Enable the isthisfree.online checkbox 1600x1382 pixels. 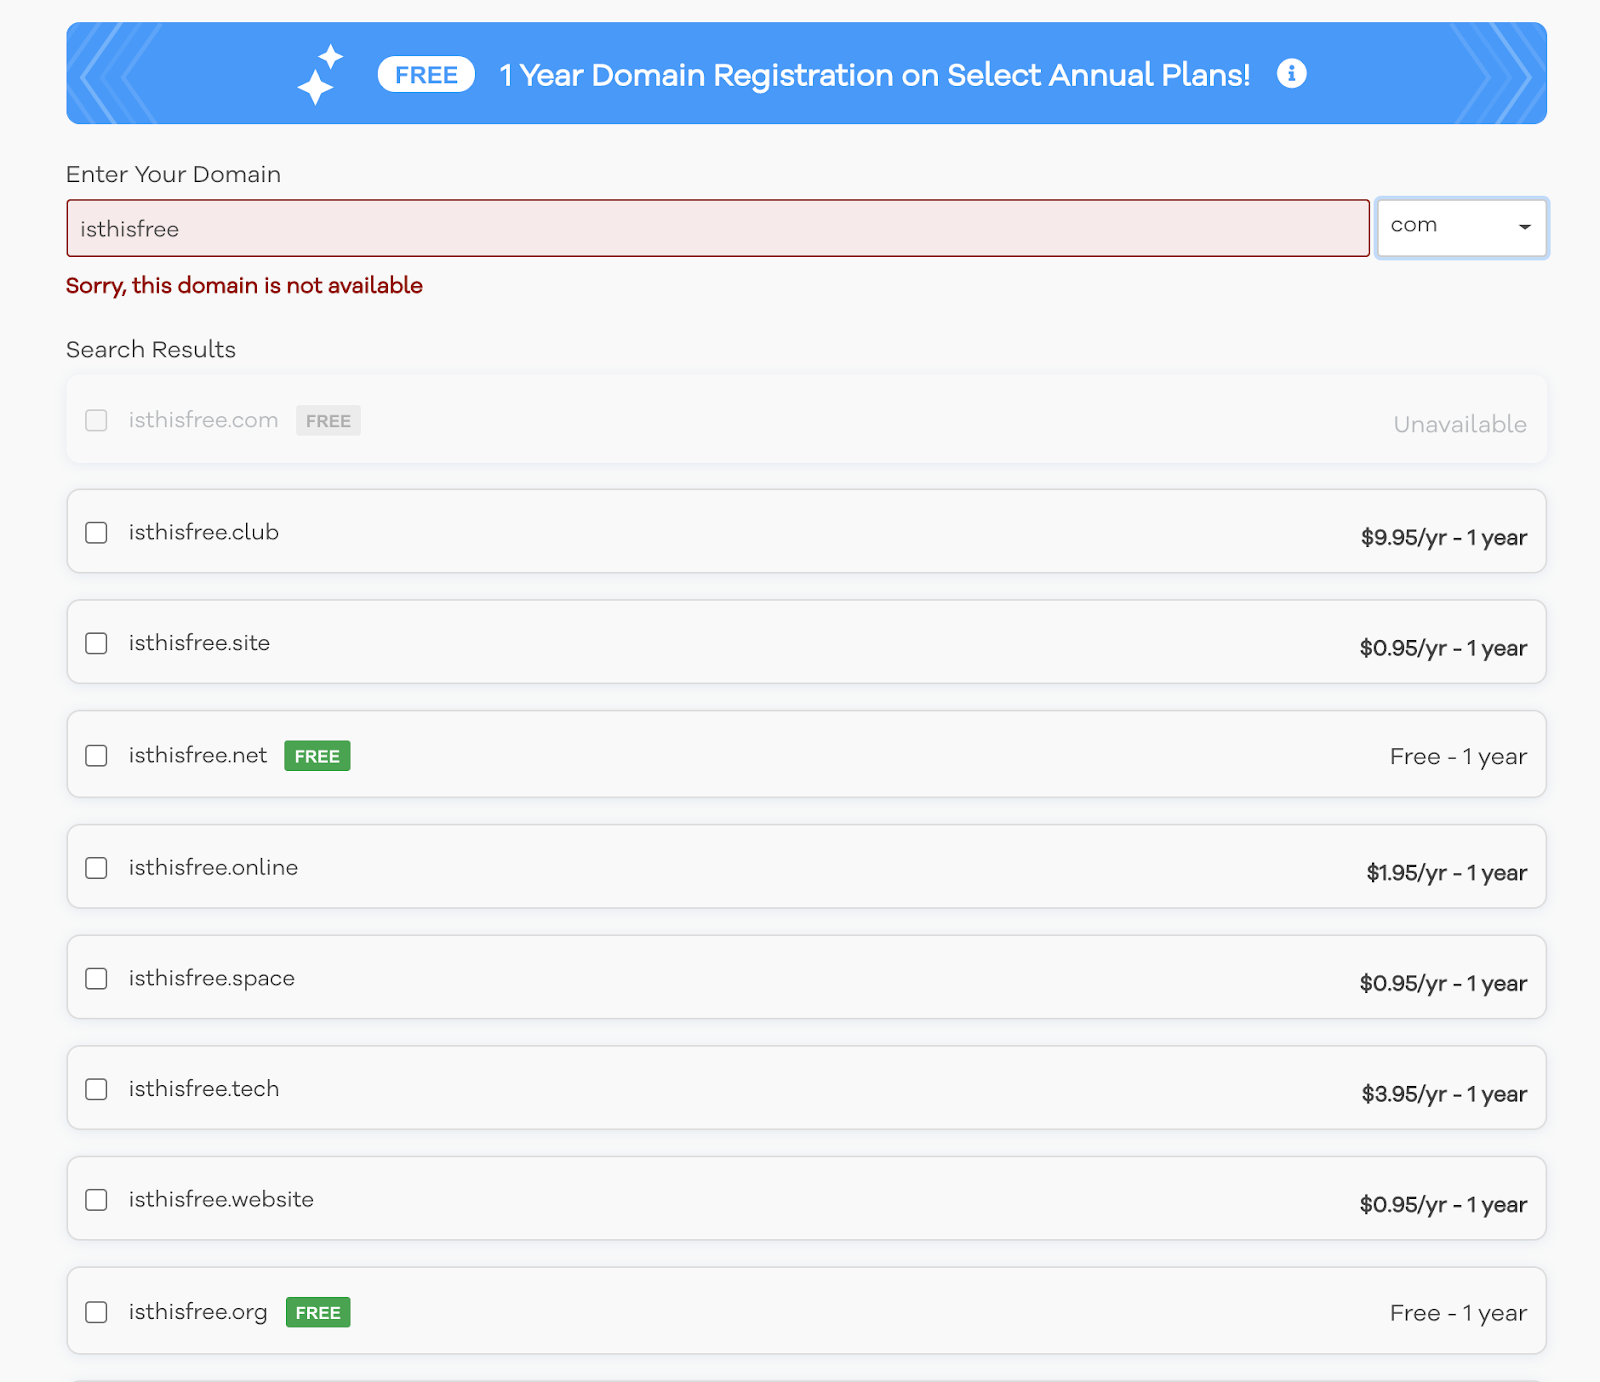point(96,868)
